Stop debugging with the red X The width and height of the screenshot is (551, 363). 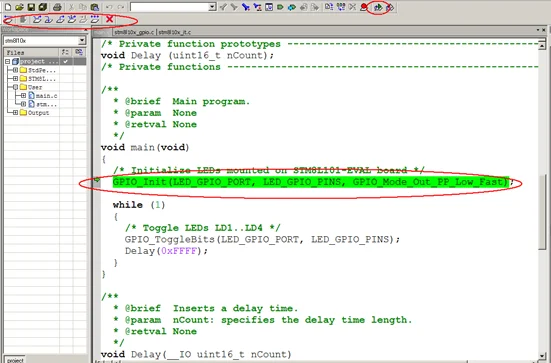[x=110, y=19]
